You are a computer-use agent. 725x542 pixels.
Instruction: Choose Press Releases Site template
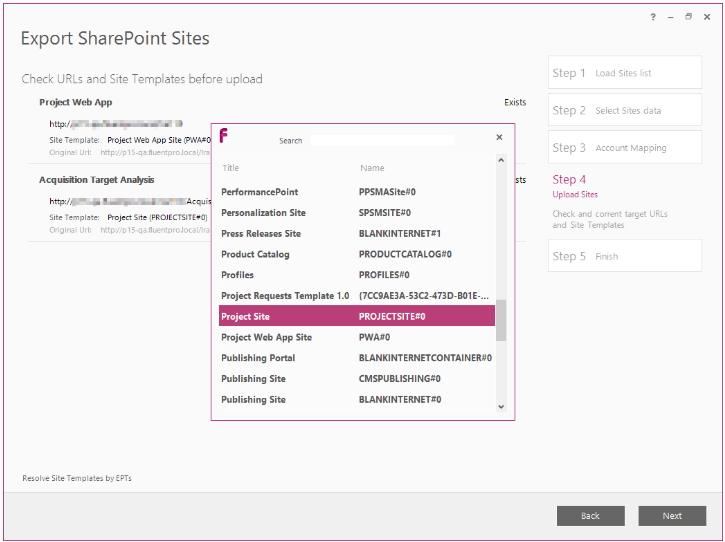(357, 234)
